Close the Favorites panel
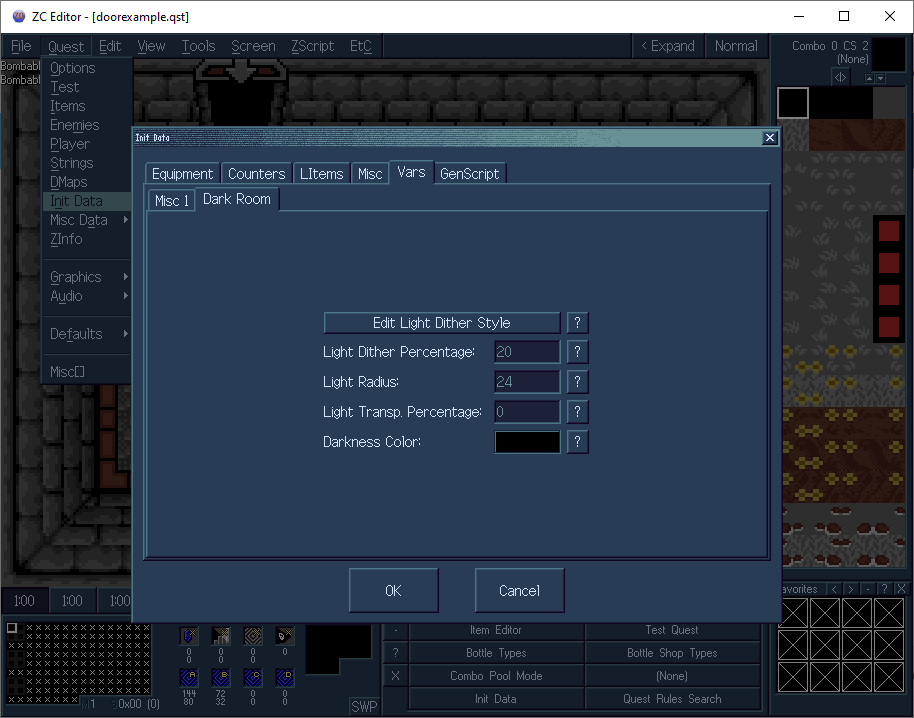The height and width of the screenshot is (718, 914). click(901, 589)
